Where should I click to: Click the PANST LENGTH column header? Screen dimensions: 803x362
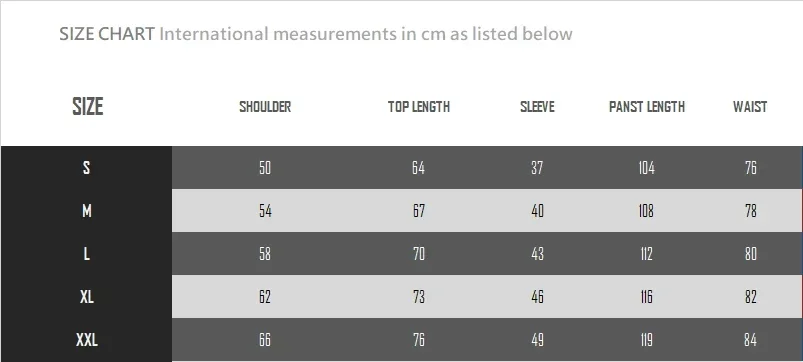coord(647,107)
